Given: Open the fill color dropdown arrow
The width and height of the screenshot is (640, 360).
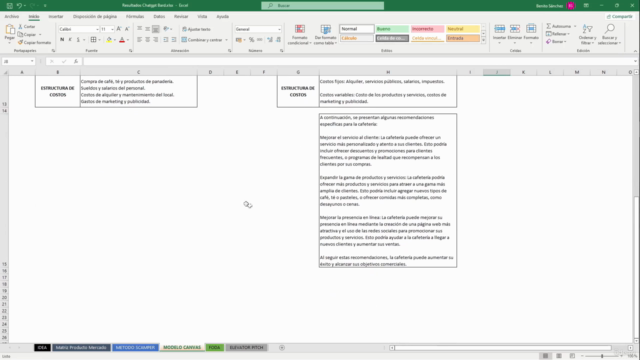Looking at the screenshot, I should click(115, 40).
